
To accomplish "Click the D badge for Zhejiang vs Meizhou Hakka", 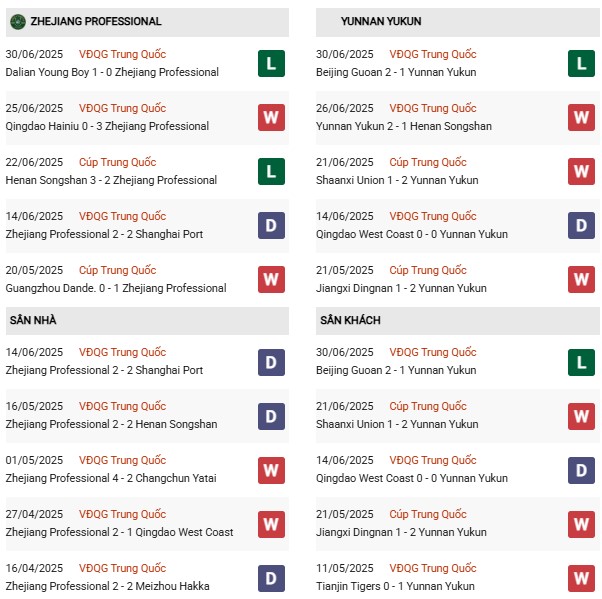I will [271, 578].
